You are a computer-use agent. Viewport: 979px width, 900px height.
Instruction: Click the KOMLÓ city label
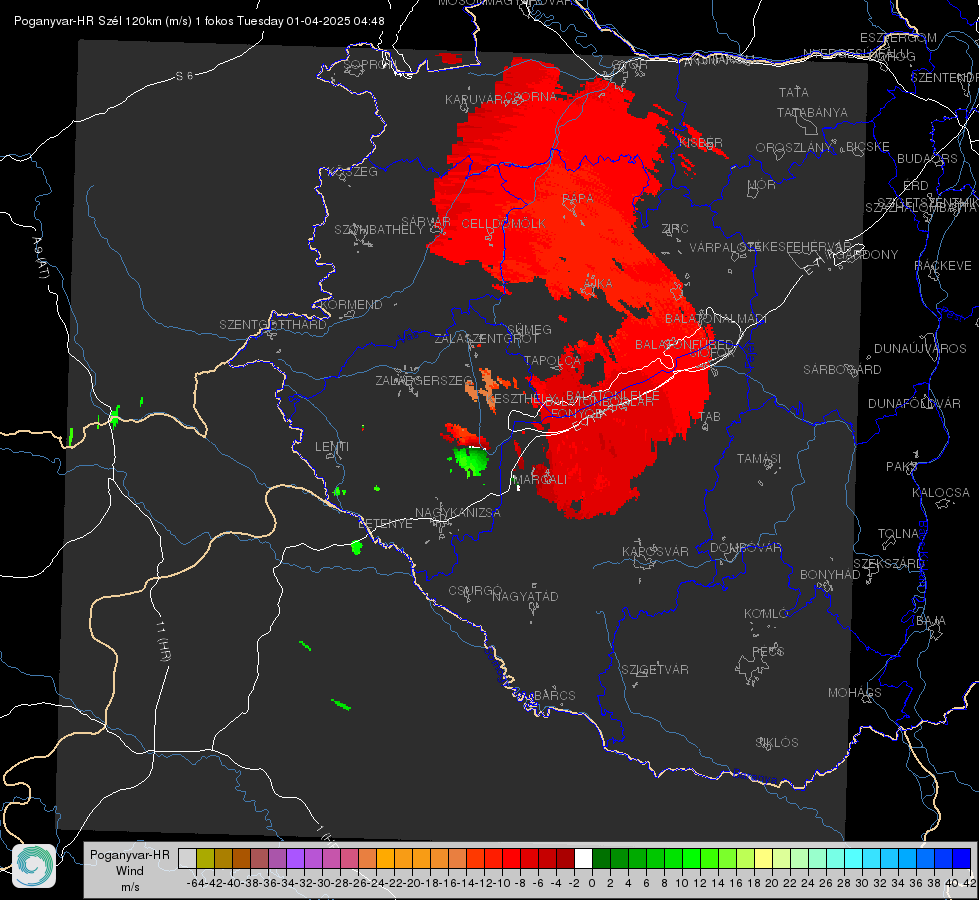coord(766,614)
